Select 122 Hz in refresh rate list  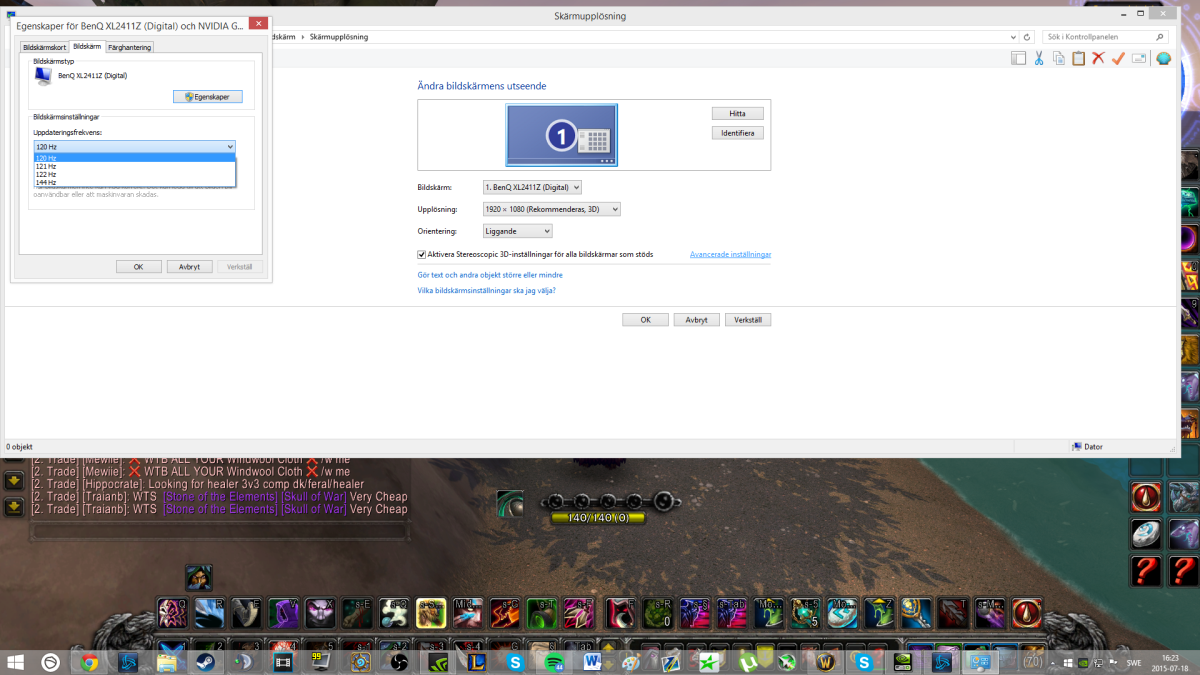coord(135,174)
